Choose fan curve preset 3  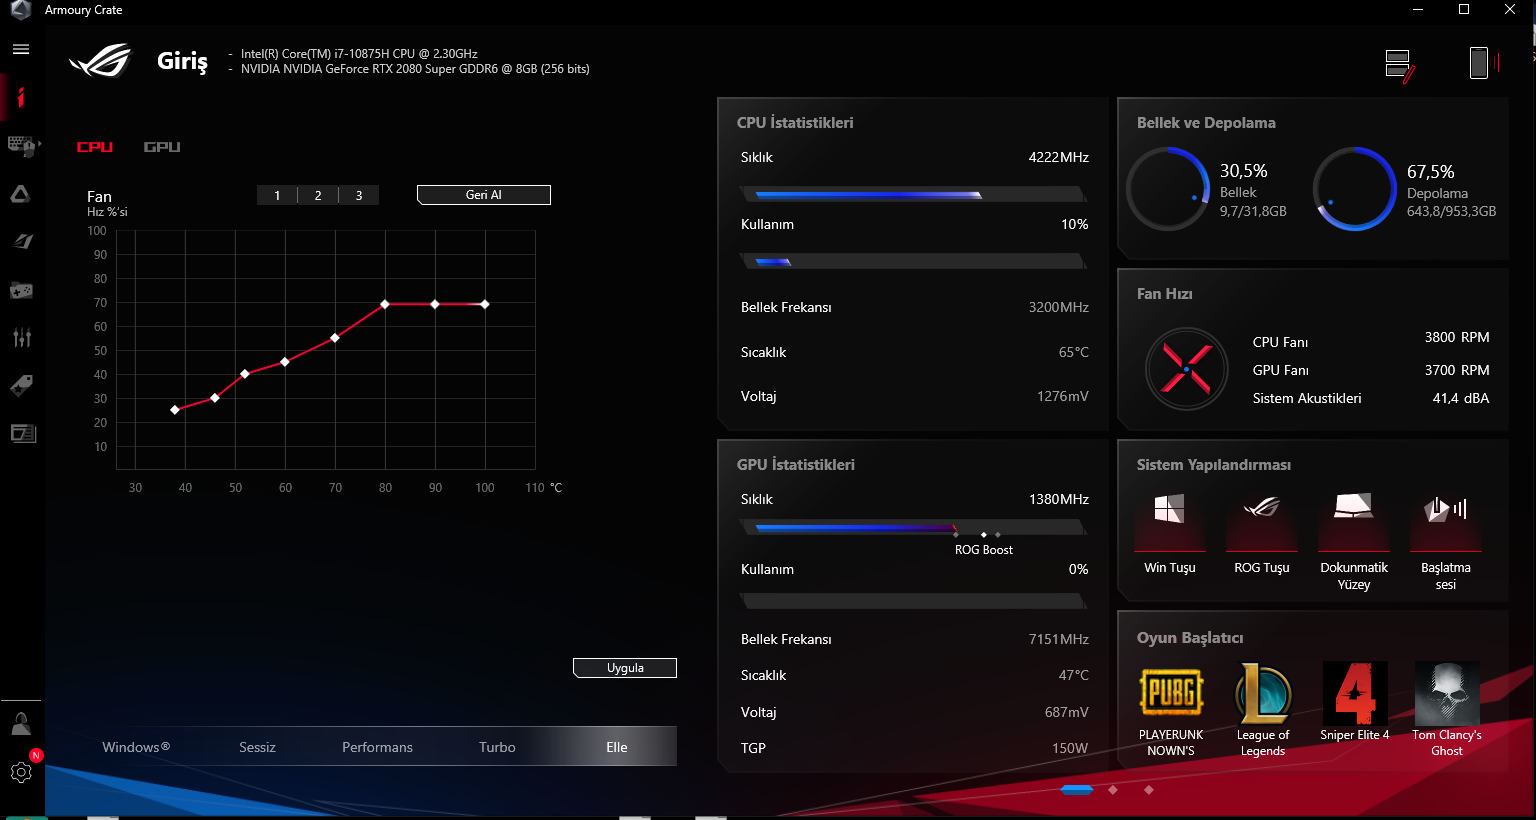pyautogui.click(x=359, y=195)
